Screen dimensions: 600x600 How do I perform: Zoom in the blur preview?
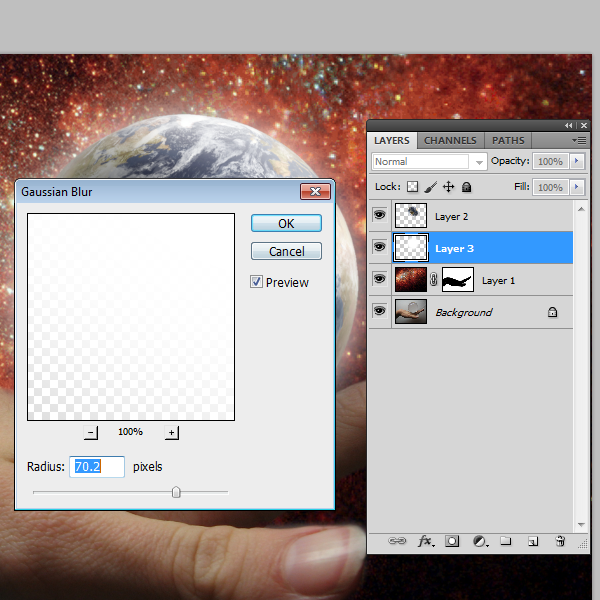click(172, 433)
